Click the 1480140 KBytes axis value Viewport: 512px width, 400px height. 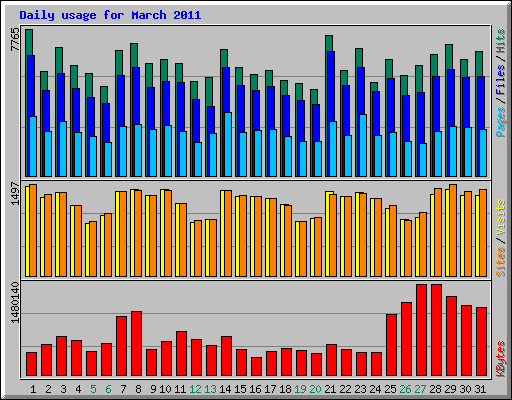click(x=15, y=302)
